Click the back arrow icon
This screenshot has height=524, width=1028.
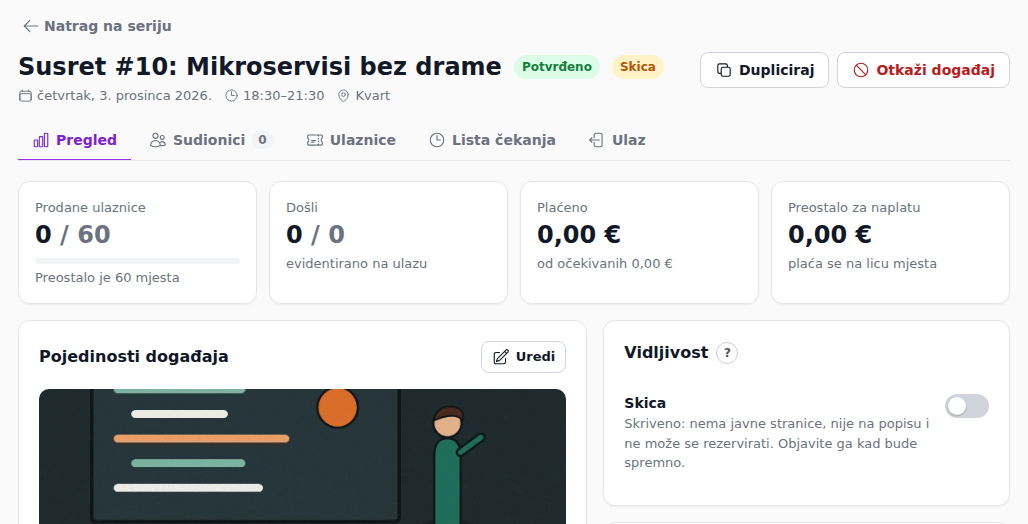(x=30, y=26)
